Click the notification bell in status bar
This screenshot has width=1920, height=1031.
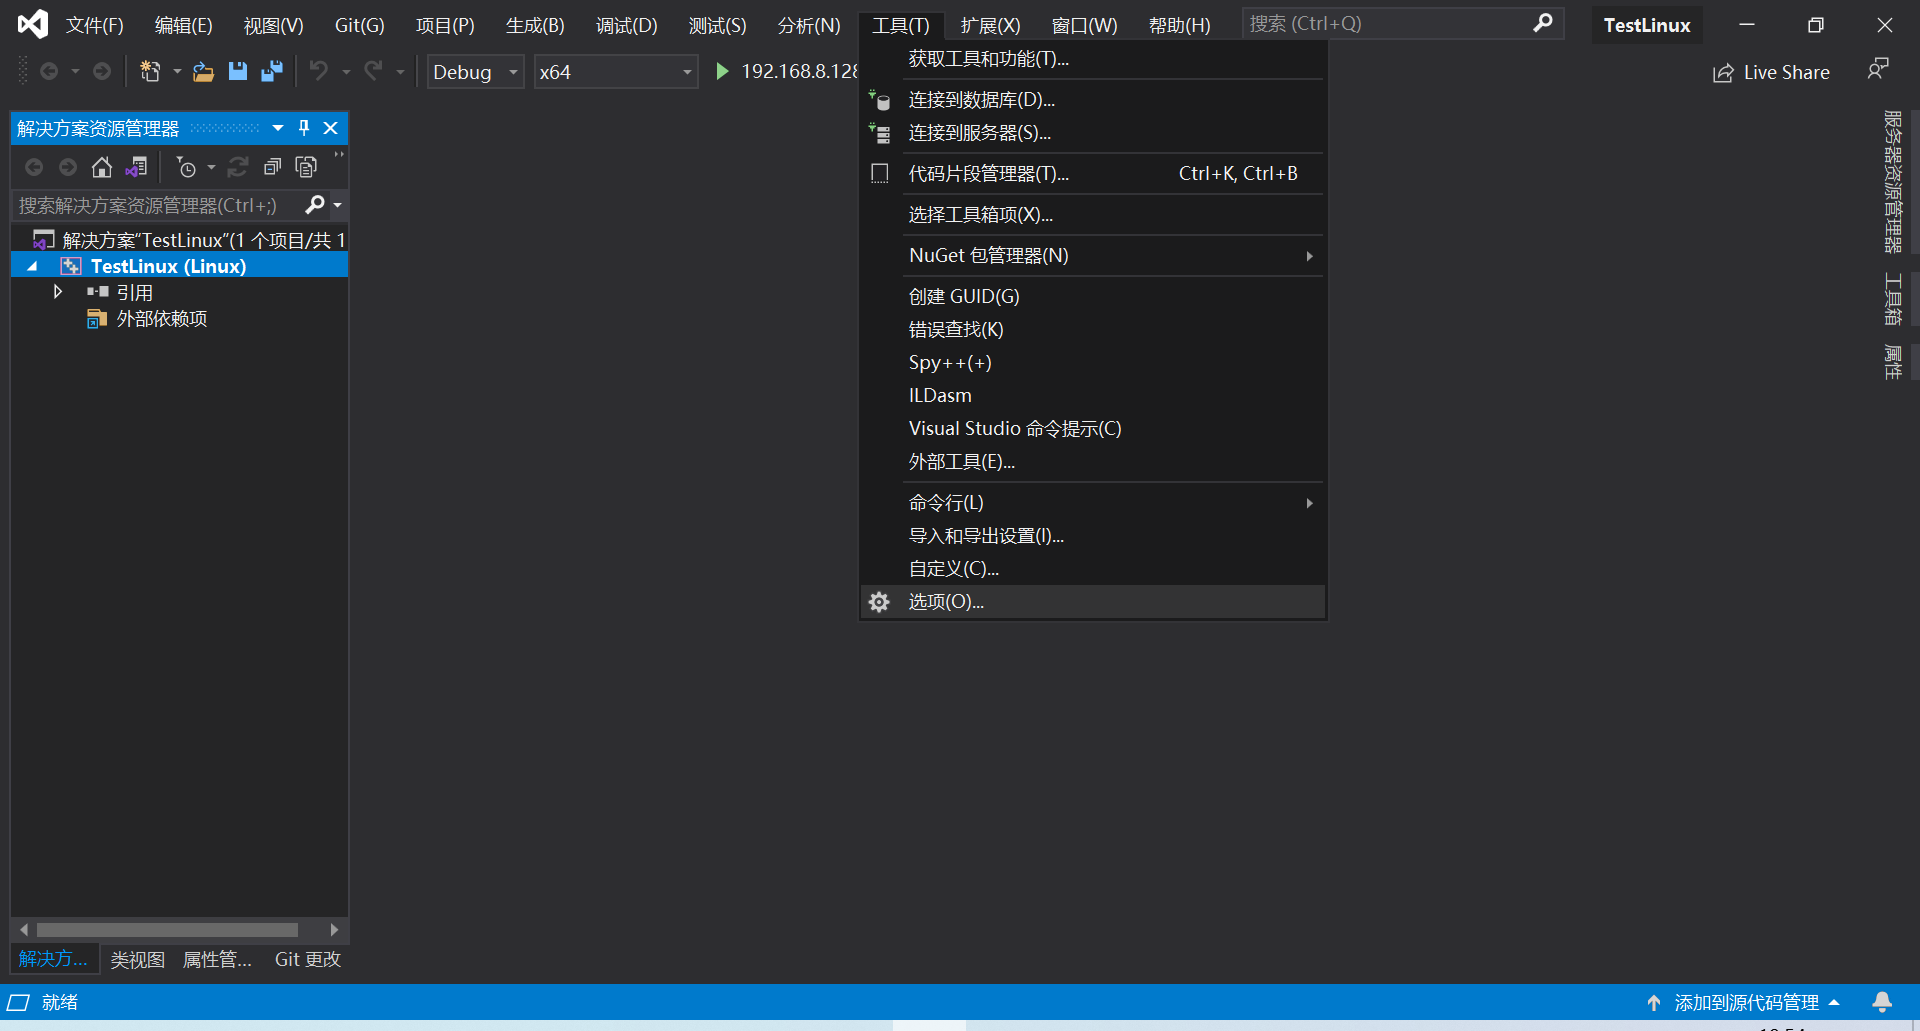coord(1884,1002)
